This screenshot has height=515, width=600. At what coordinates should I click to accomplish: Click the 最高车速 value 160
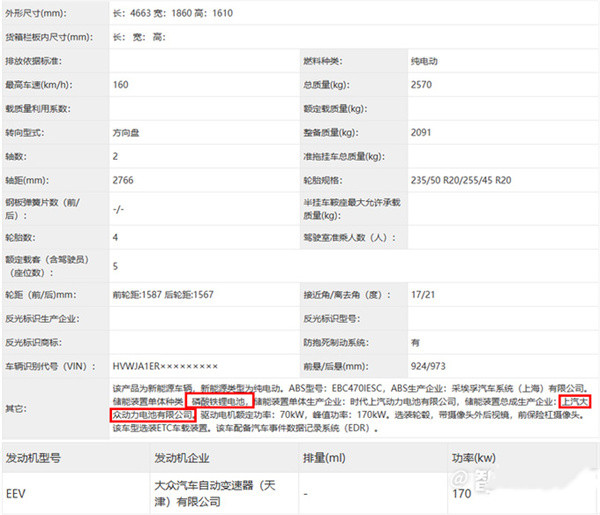(121, 85)
